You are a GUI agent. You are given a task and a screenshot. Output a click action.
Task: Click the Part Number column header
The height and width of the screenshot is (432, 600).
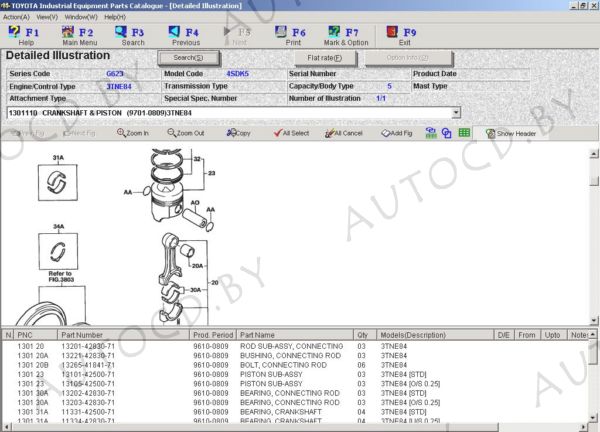click(123, 335)
